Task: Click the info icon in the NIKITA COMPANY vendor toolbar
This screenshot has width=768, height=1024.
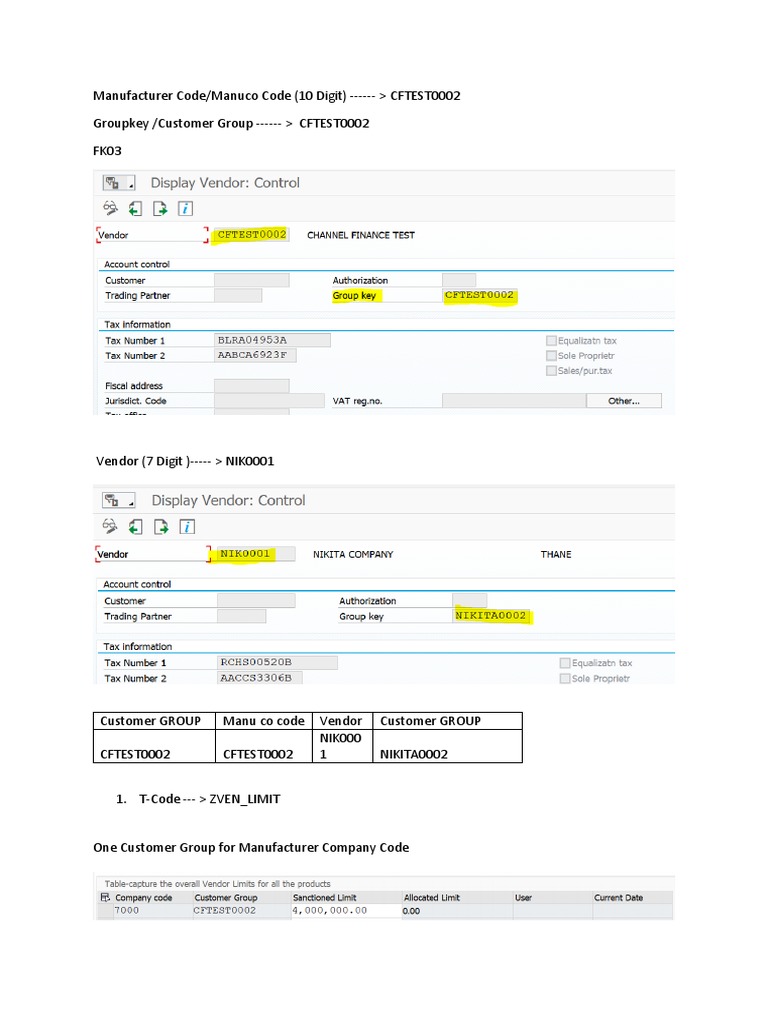Action: [x=187, y=526]
